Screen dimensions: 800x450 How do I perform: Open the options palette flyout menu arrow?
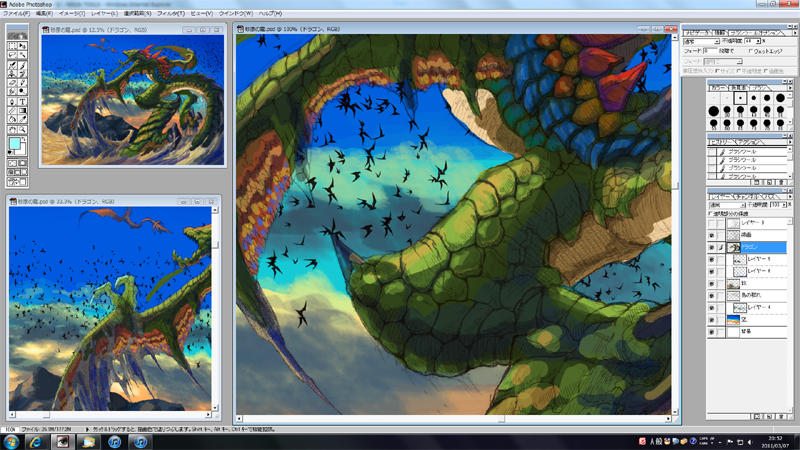(795, 33)
